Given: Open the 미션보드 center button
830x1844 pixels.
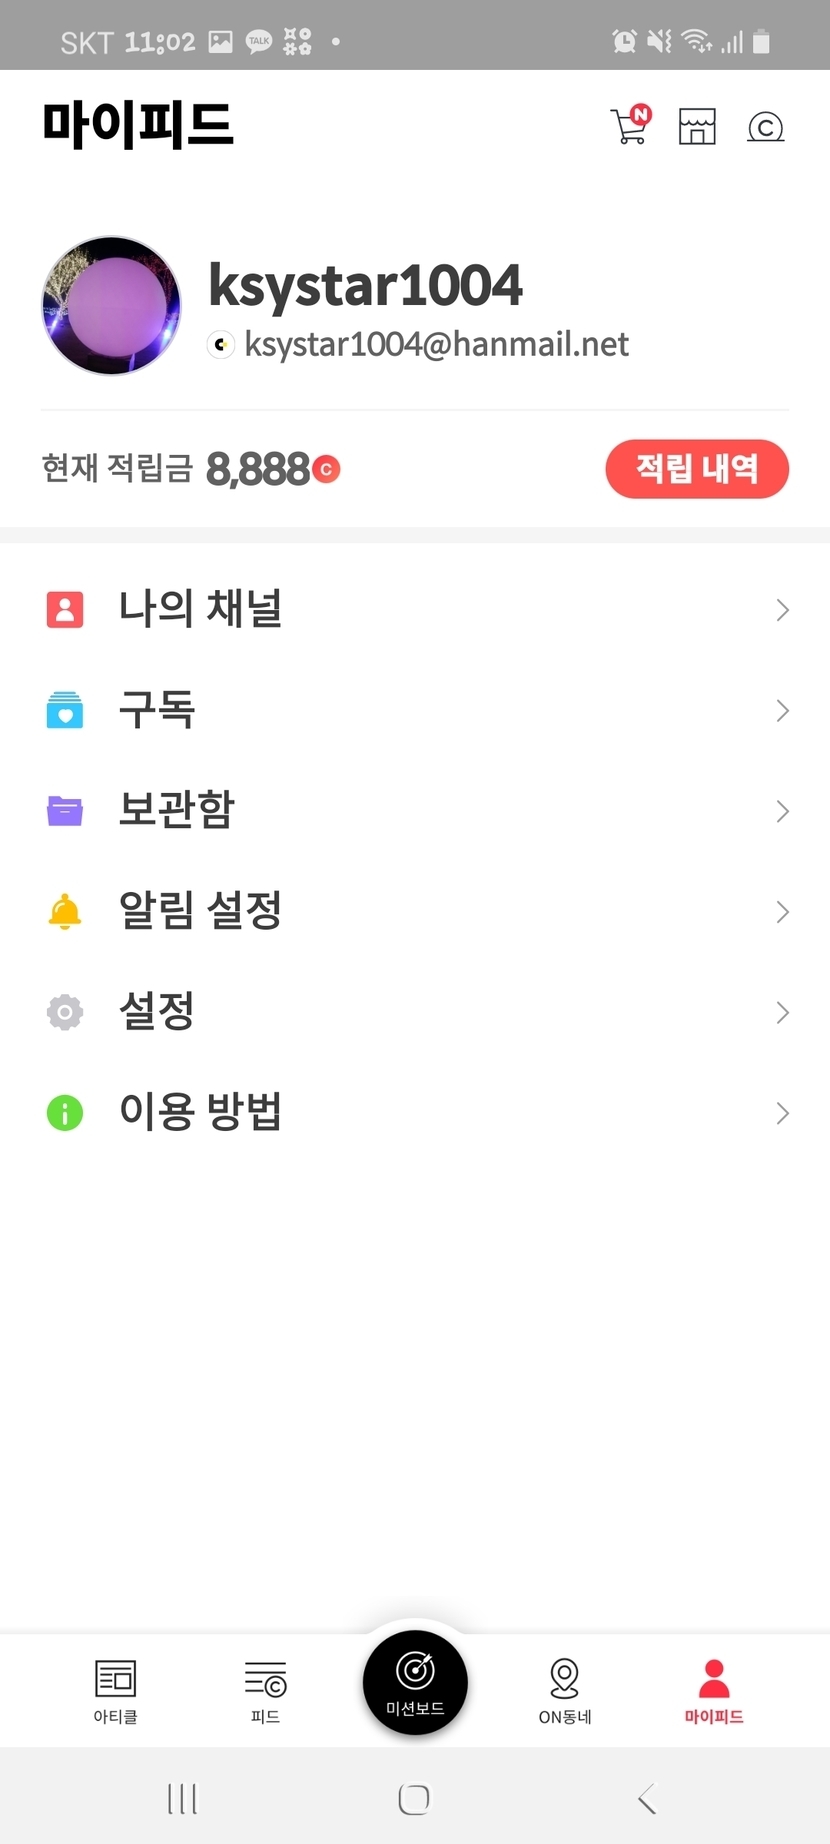Looking at the screenshot, I should click(x=415, y=1682).
